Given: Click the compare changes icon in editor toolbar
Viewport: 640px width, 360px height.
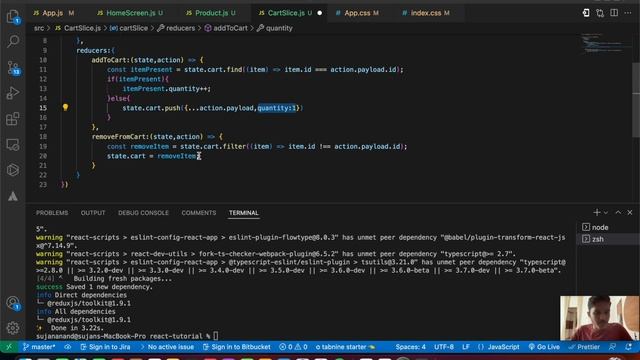Looking at the screenshot, I should (600, 13).
